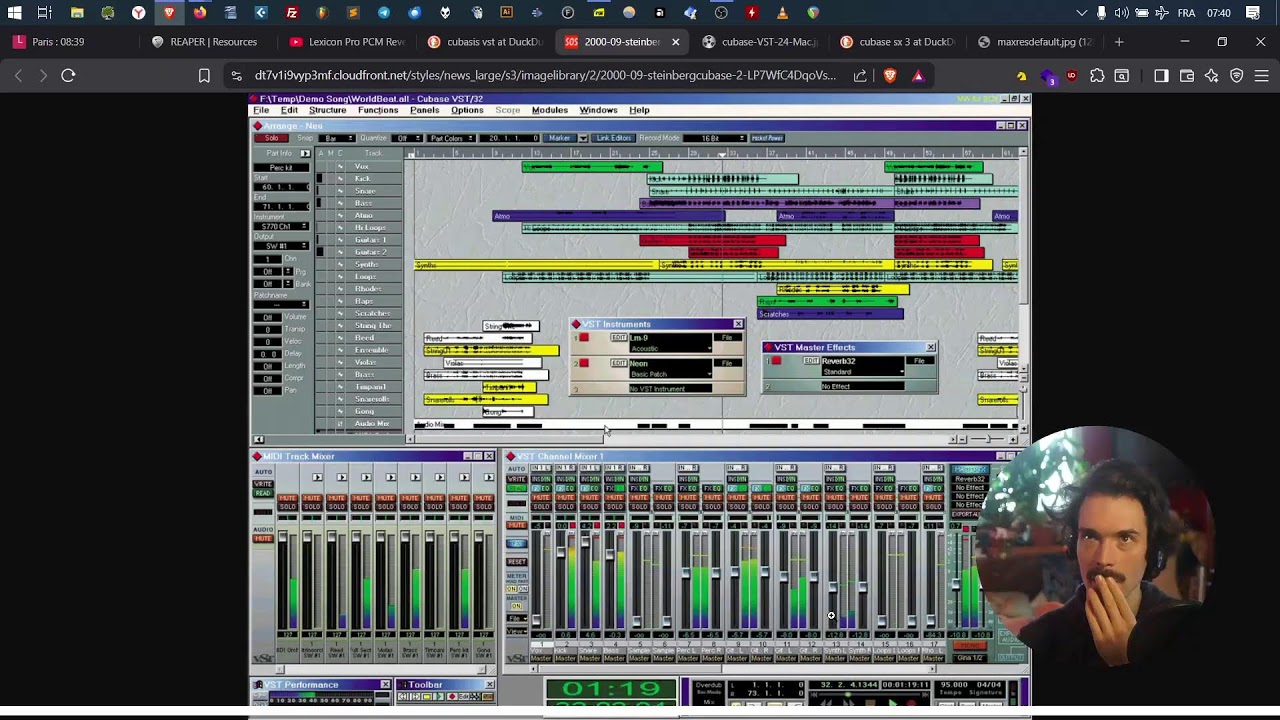Show hidden system tray icons chevron

pyautogui.click(x=1081, y=13)
